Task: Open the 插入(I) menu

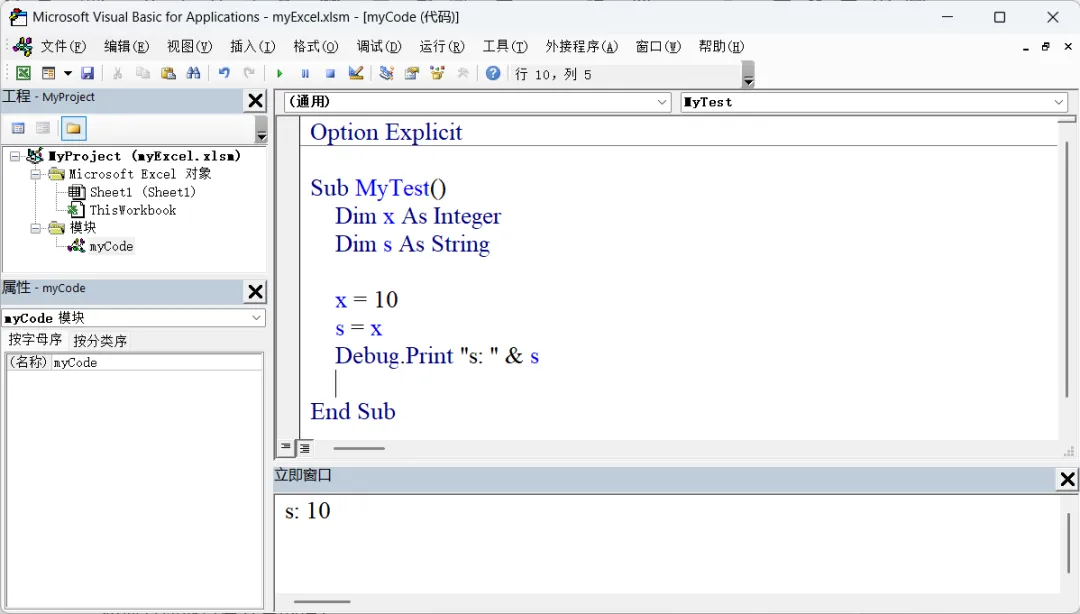Action: point(252,47)
